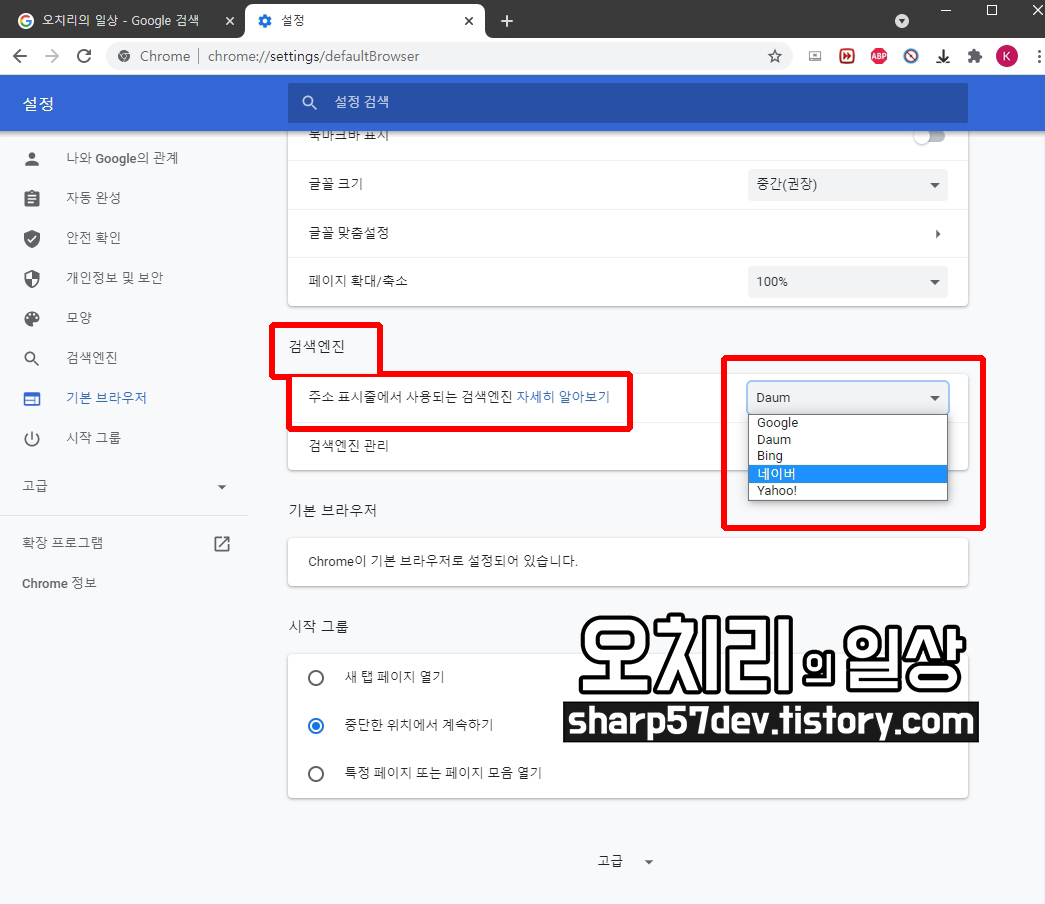Click the shield check icon for 안전 확인
The height and width of the screenshot is (904, 1045).
point(32,239)
